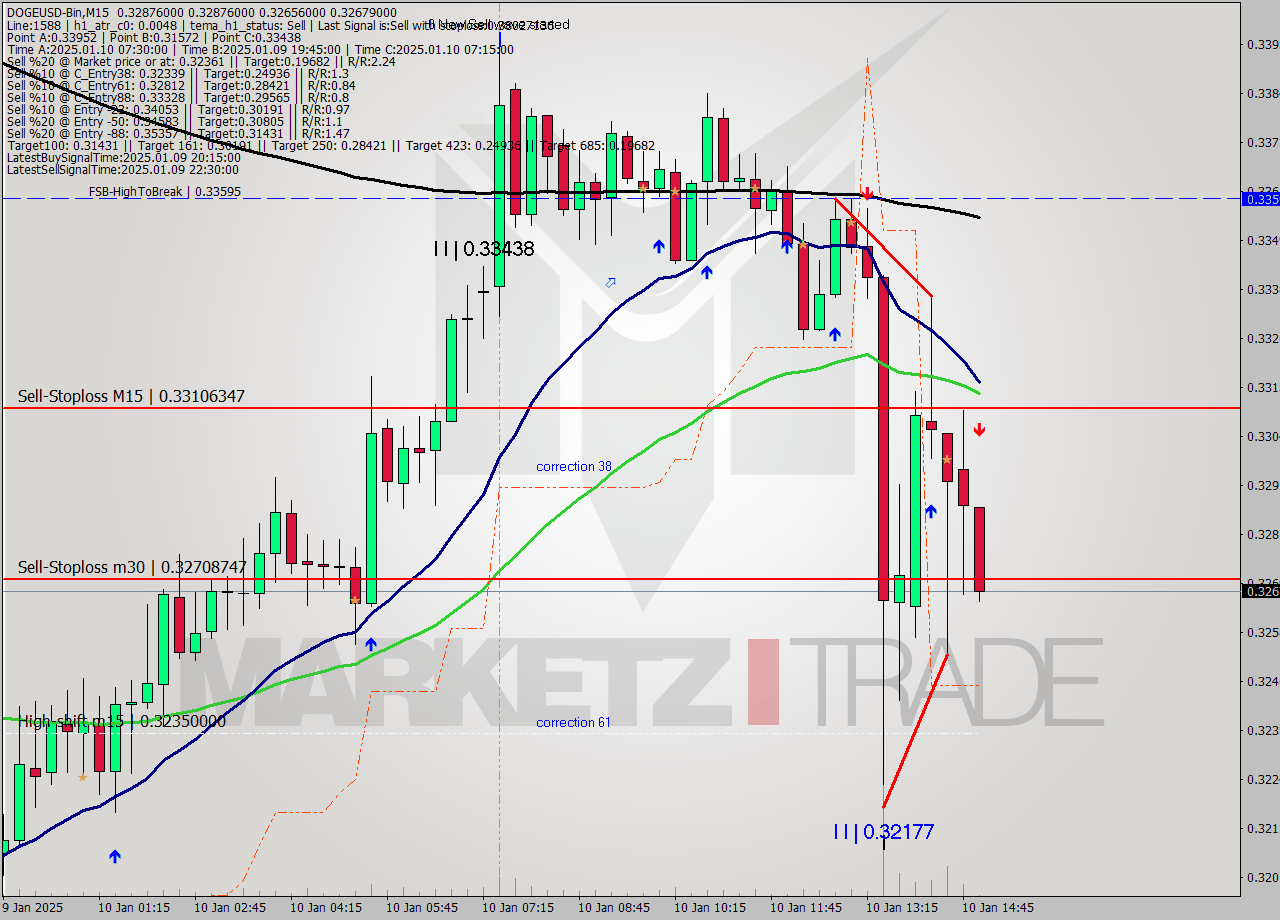The width and height of the screenshot is (1280, 920).
Task: Click the 10 Jan 07:15 time label
Action: pyautogui.click(x=518, y=908)
